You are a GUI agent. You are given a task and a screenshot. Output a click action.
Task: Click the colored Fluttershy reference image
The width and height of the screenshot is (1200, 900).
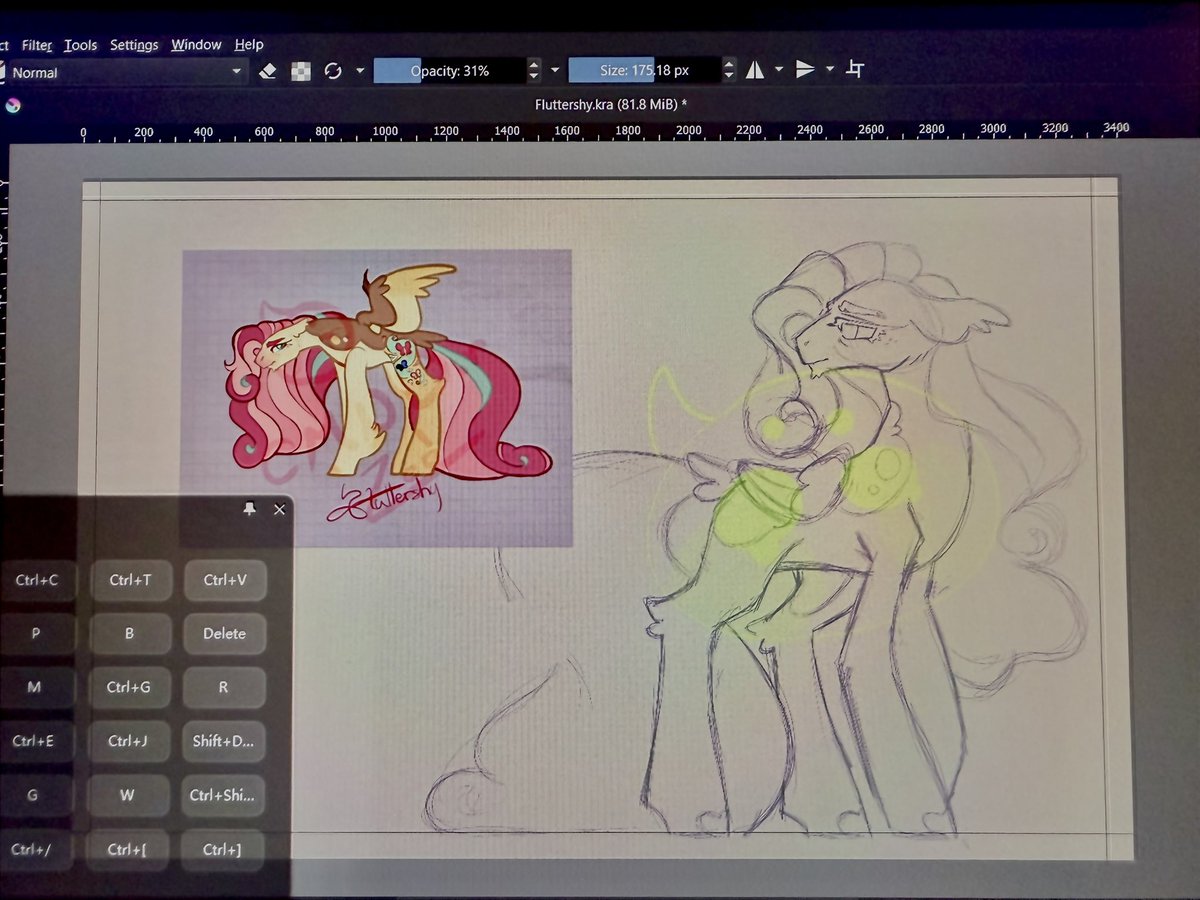pyautogui.click(x=377, y=398)
